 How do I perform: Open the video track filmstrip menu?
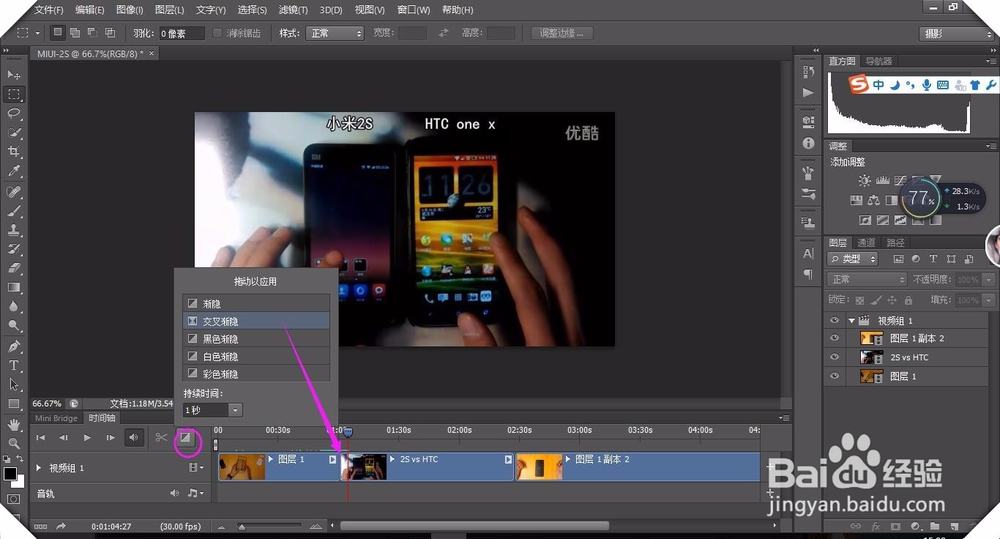click(x=196, y=468)
